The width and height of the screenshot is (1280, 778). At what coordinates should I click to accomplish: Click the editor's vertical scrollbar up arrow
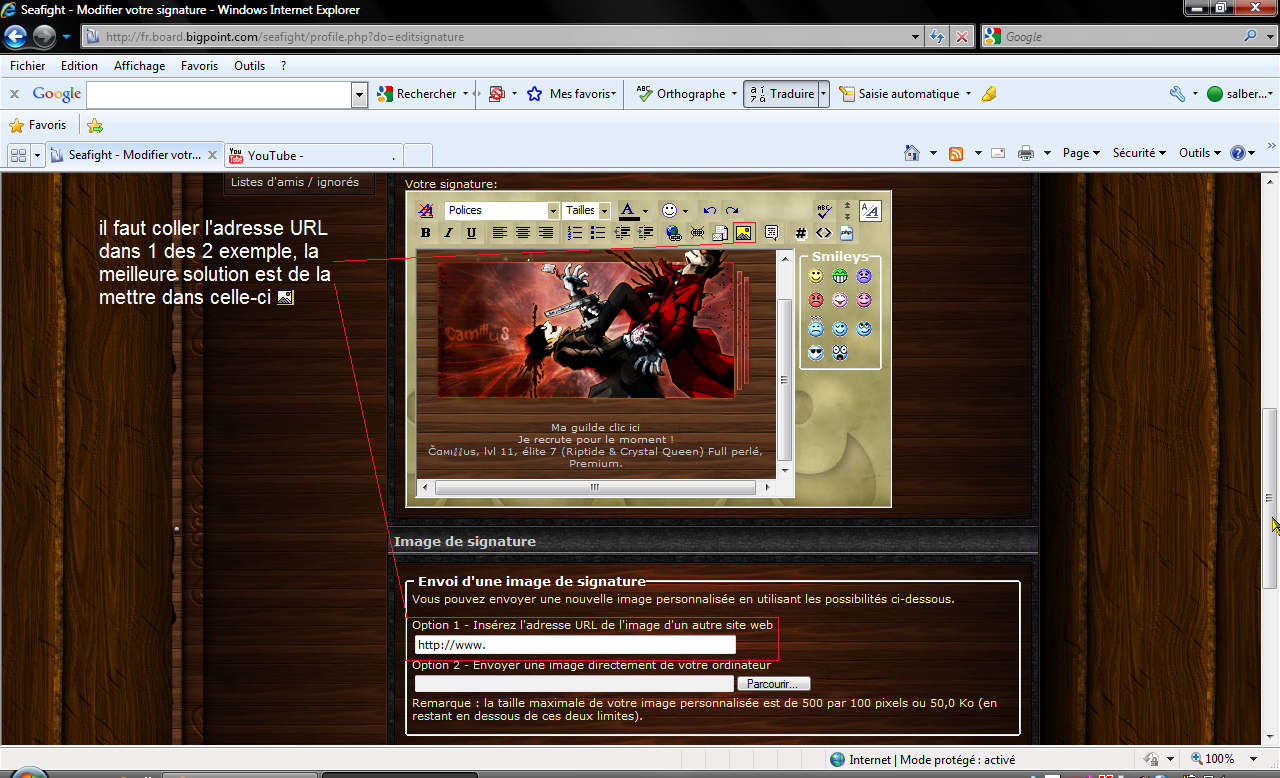785,257
